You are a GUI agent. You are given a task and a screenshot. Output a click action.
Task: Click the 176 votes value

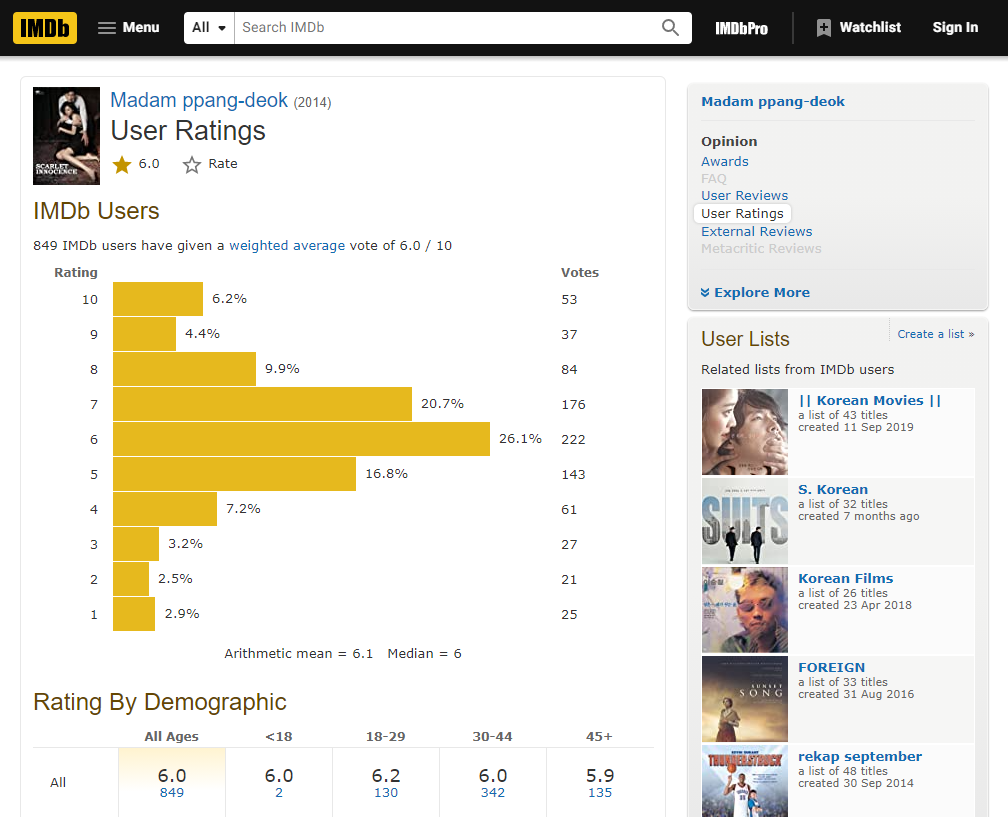[x=573, y=404]
